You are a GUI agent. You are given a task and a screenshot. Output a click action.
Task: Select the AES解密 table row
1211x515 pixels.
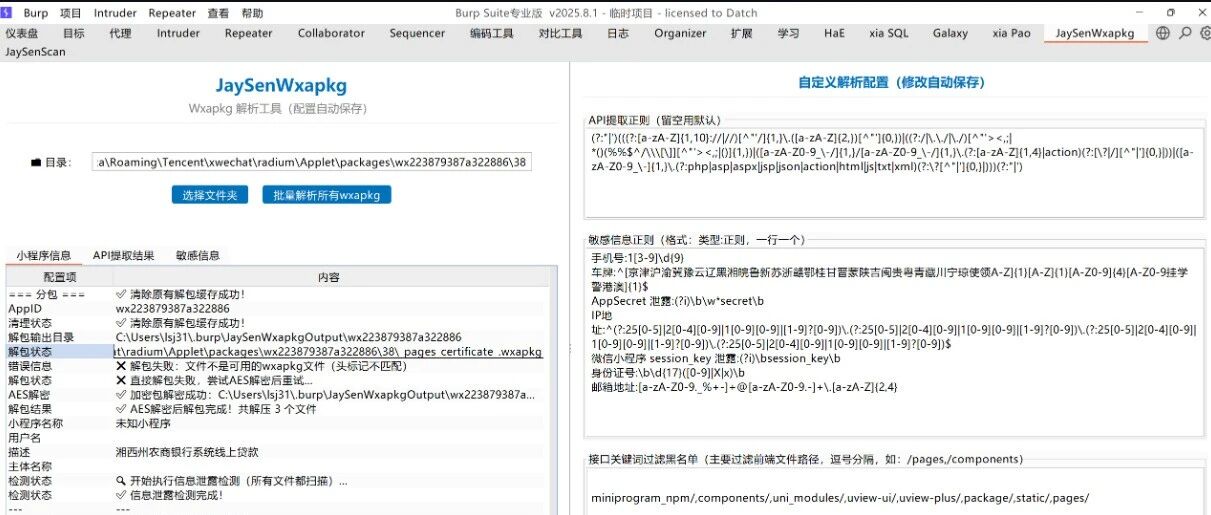tap(278, 395)
